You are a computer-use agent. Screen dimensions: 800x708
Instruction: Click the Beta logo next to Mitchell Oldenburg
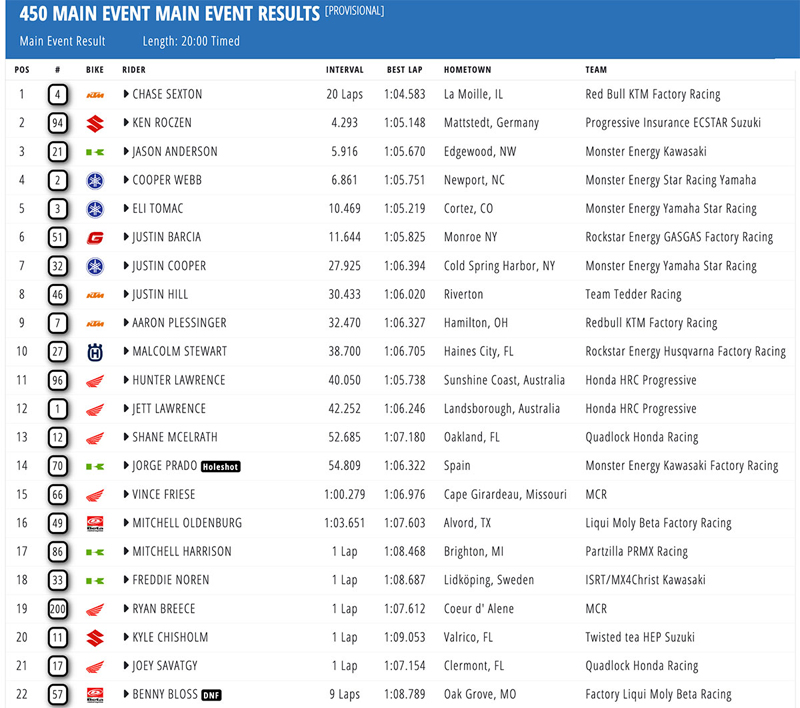tap(95, 523)
